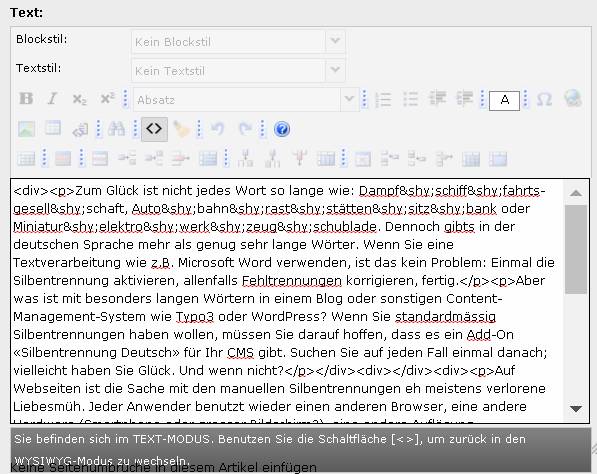
Task: Click the A text style indicator box
Action: (504, 101)
